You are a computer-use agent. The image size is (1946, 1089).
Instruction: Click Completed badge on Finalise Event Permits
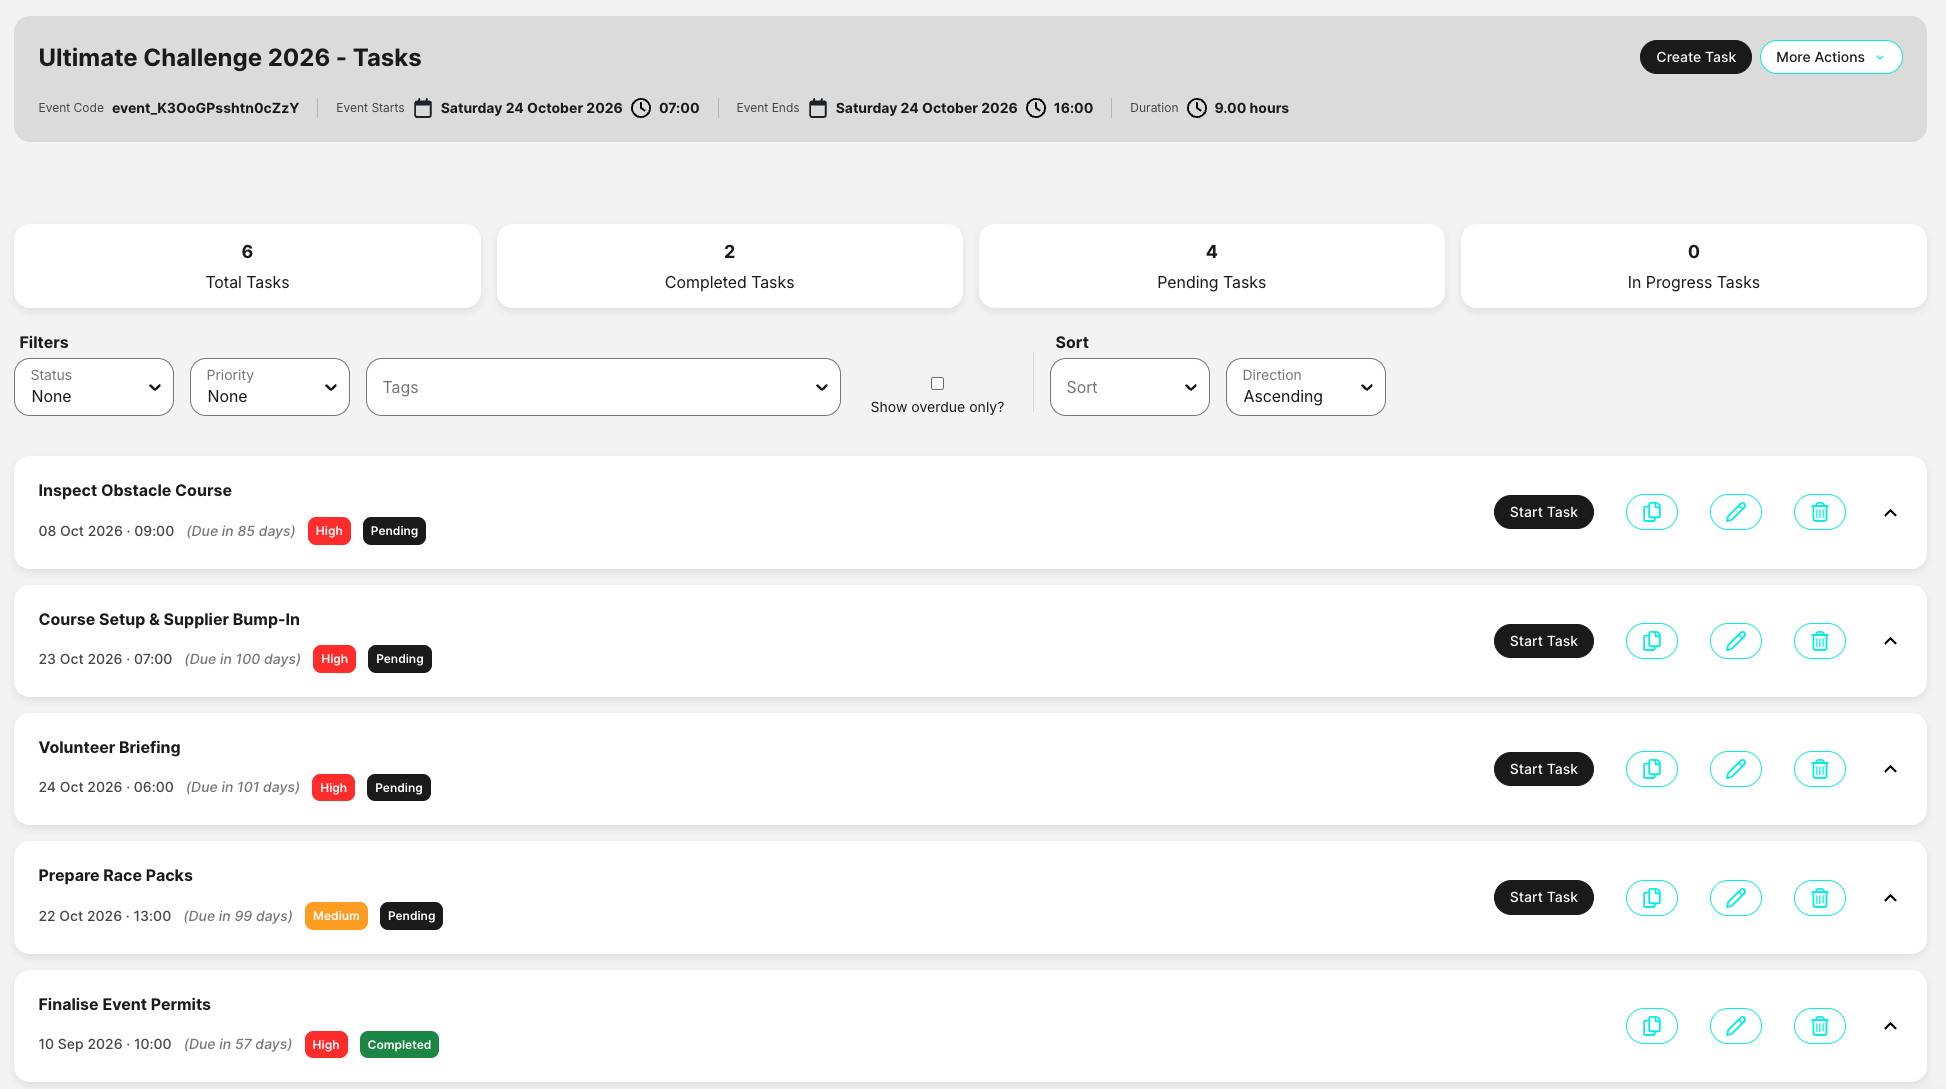[x=399, y=1045]
